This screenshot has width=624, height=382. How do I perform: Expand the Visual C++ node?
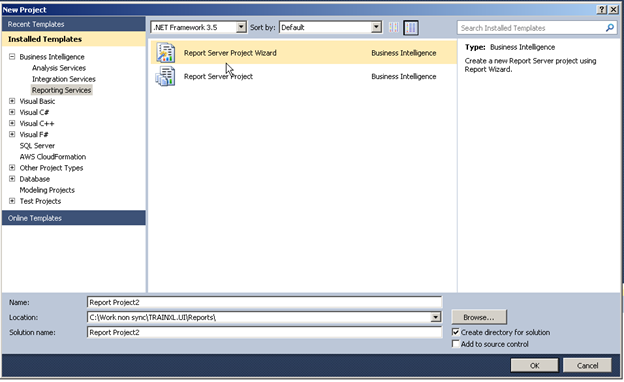coord(12,123)
